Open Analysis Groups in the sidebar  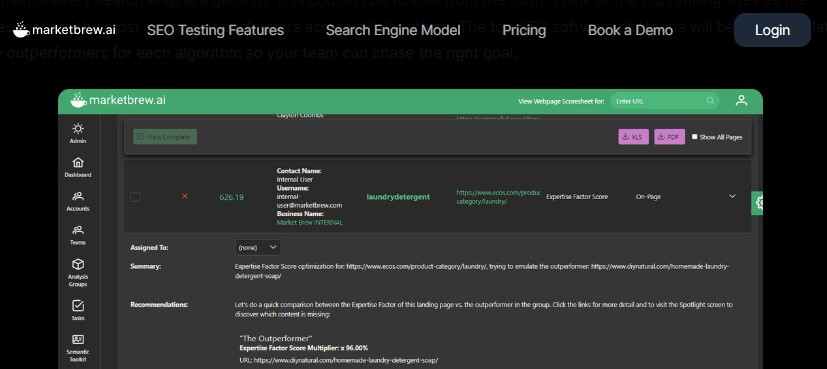[x=78, y=273]
